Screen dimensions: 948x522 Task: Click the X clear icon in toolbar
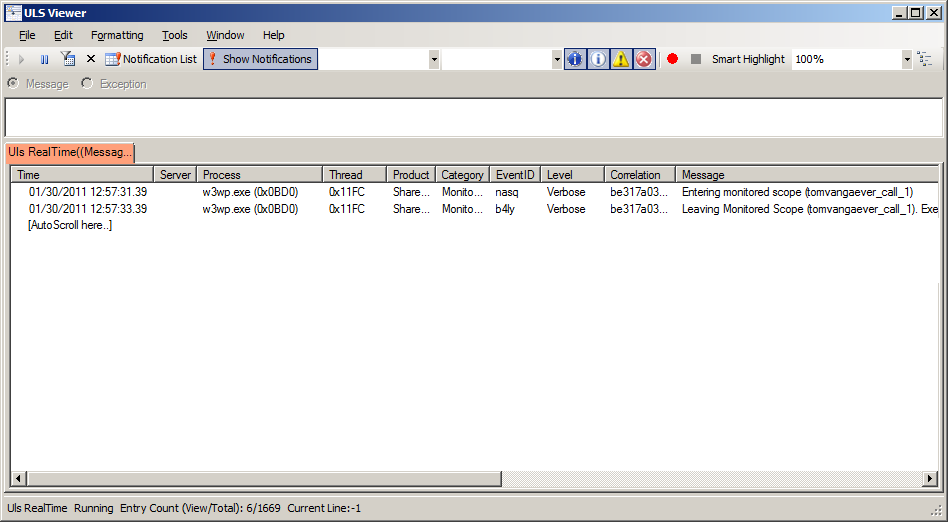coord(91,59)
